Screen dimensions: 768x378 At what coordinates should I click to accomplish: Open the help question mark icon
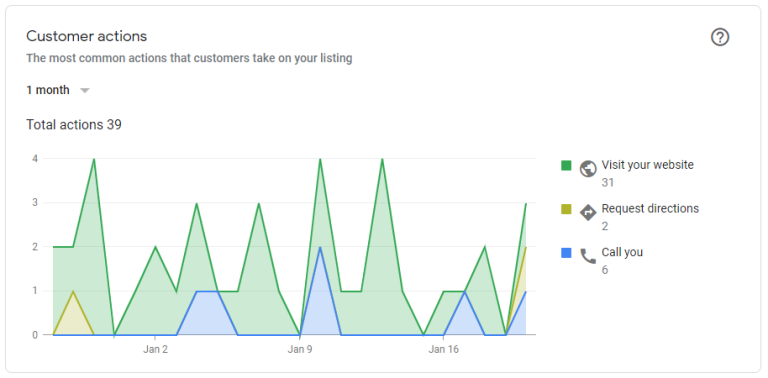coord(720,37)
